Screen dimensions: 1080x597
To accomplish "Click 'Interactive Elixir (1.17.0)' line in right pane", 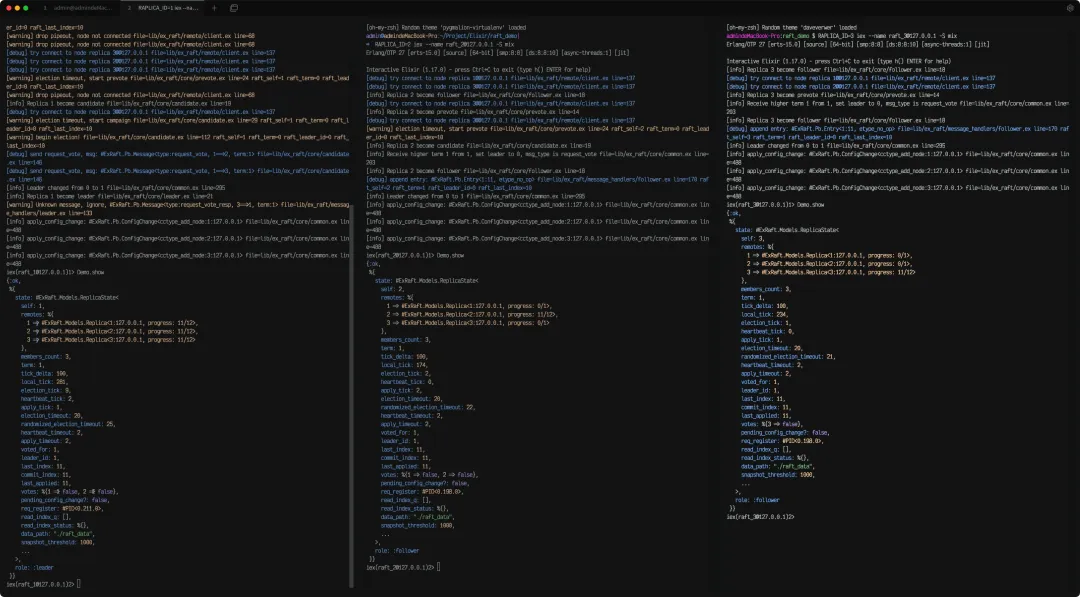I will pyautogui.click(x=838, y=61).
